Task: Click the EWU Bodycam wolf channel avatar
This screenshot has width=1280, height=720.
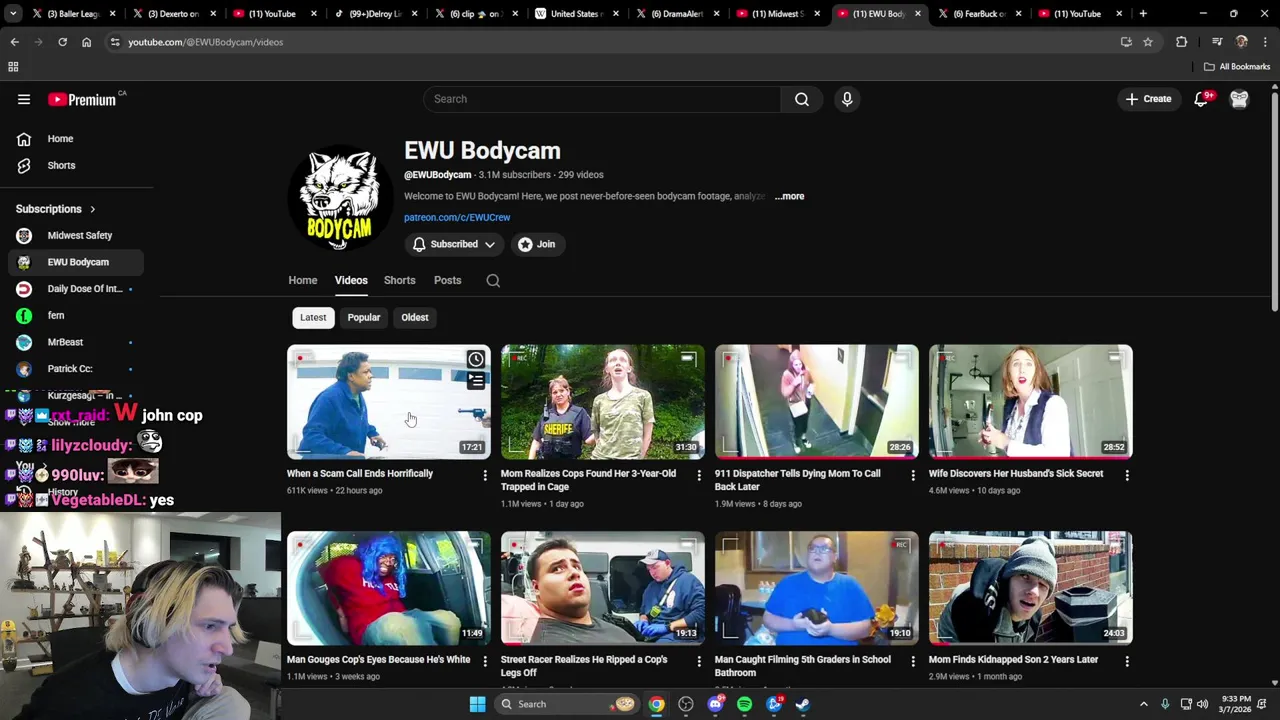Action: [340, 197]
